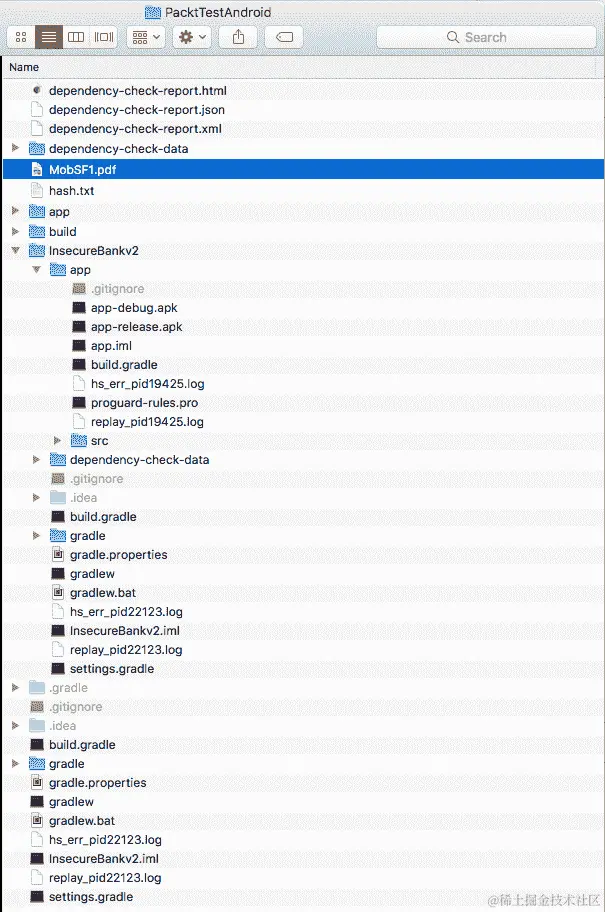Click the bottom-level gradlew.bat file icon
The image size is (605, 912).
pyautogui.click(x=37, y=820)
